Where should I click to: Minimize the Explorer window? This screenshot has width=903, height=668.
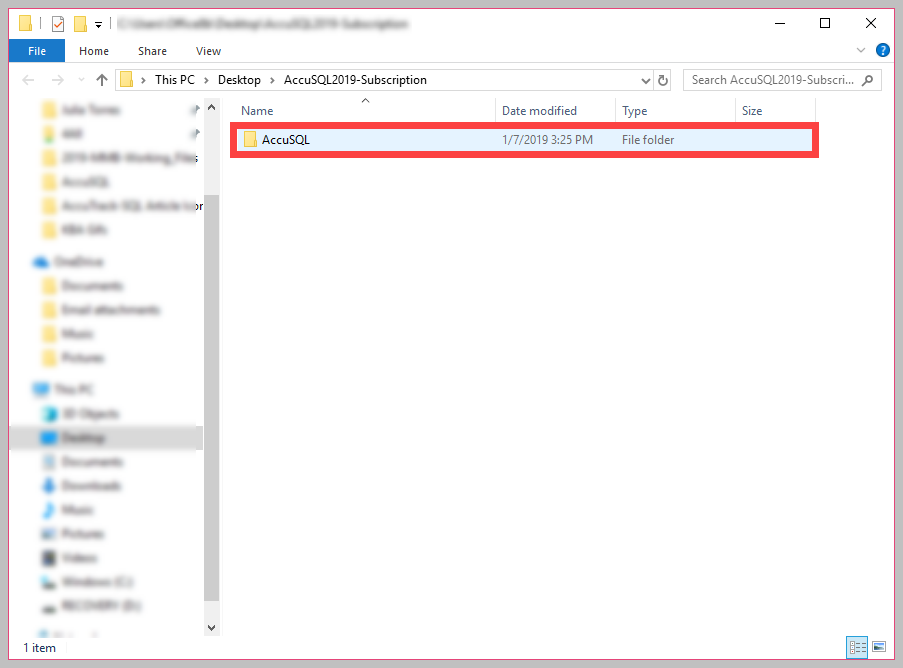(780, 23)
